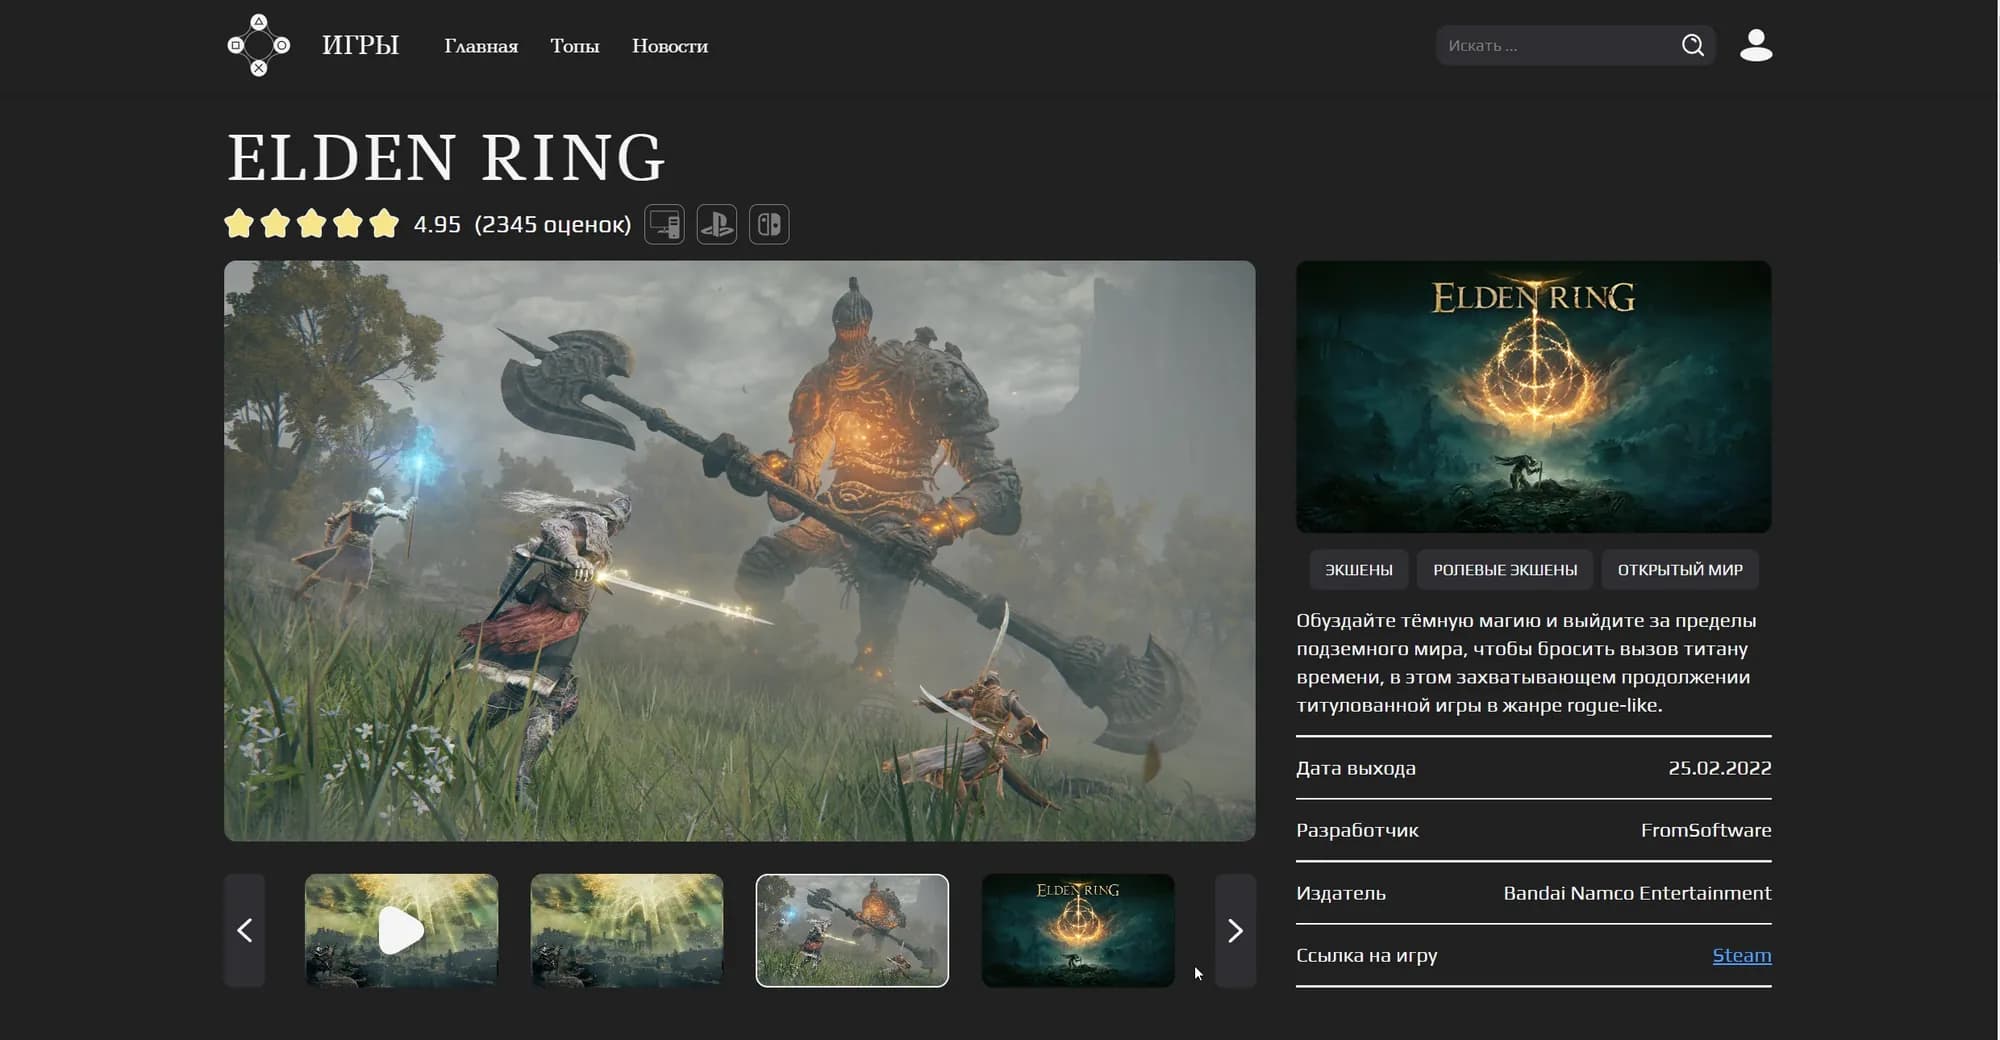The image size is (2000, 1040).
Task: Open the Steam link
Action: 1741,955
